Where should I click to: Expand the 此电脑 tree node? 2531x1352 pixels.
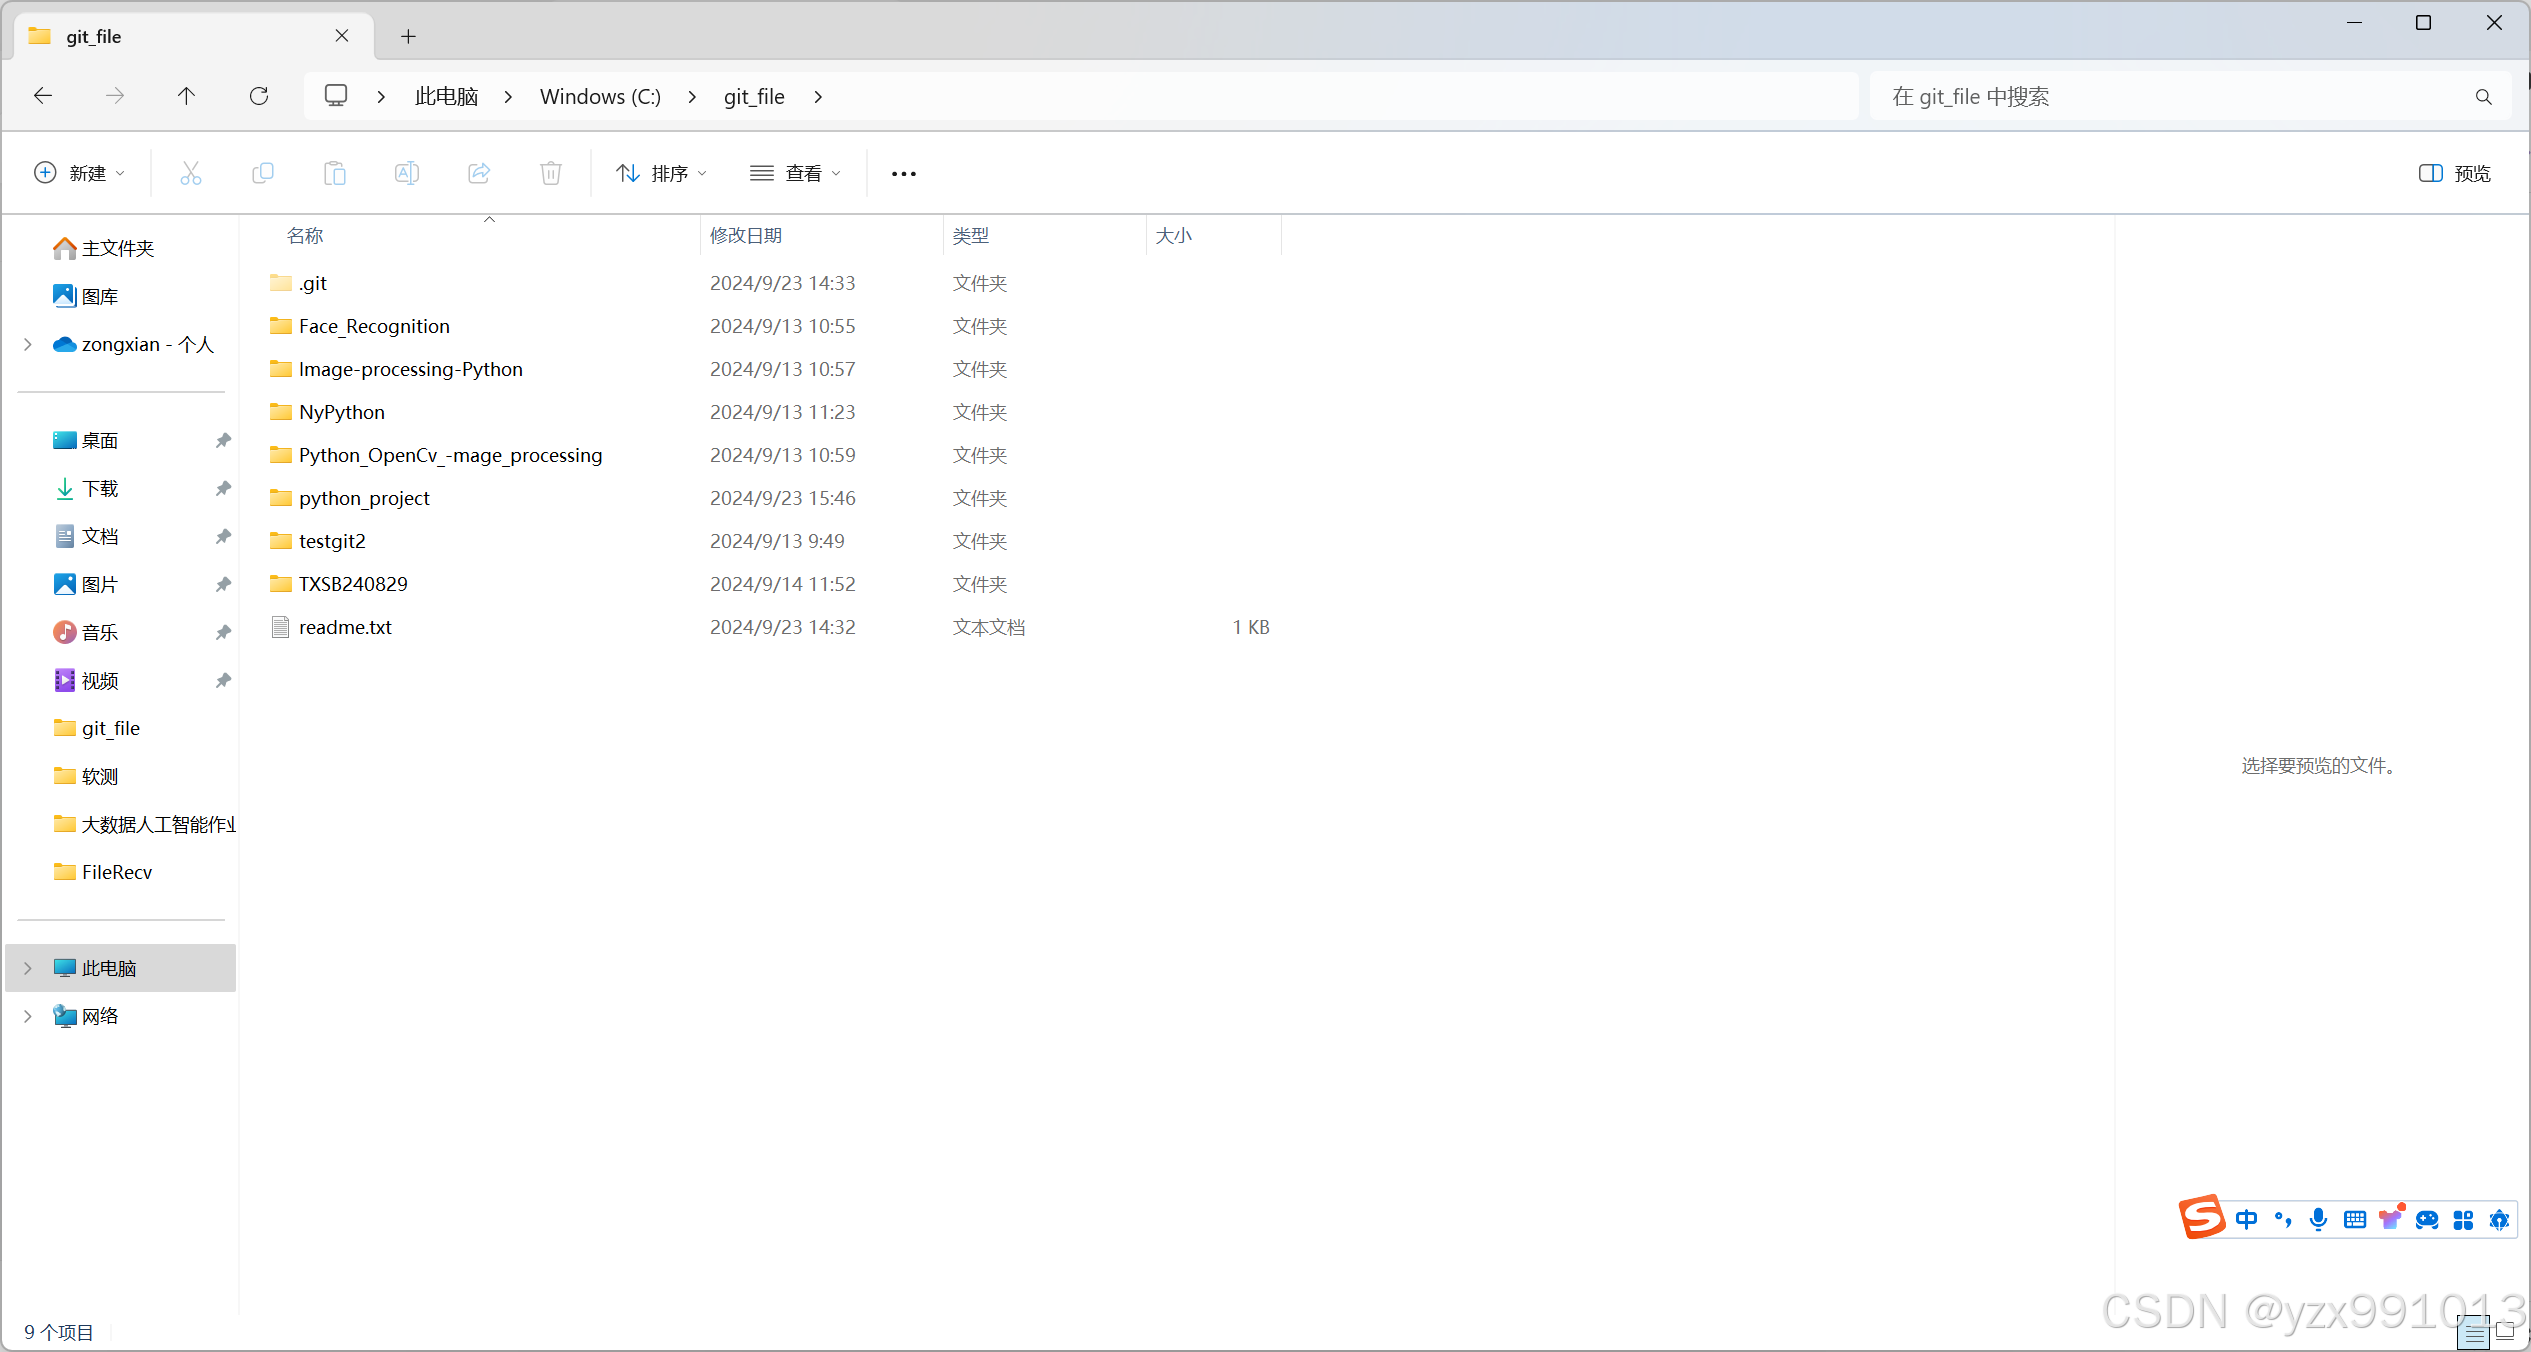pyautogui.click(x=28, y=968)
